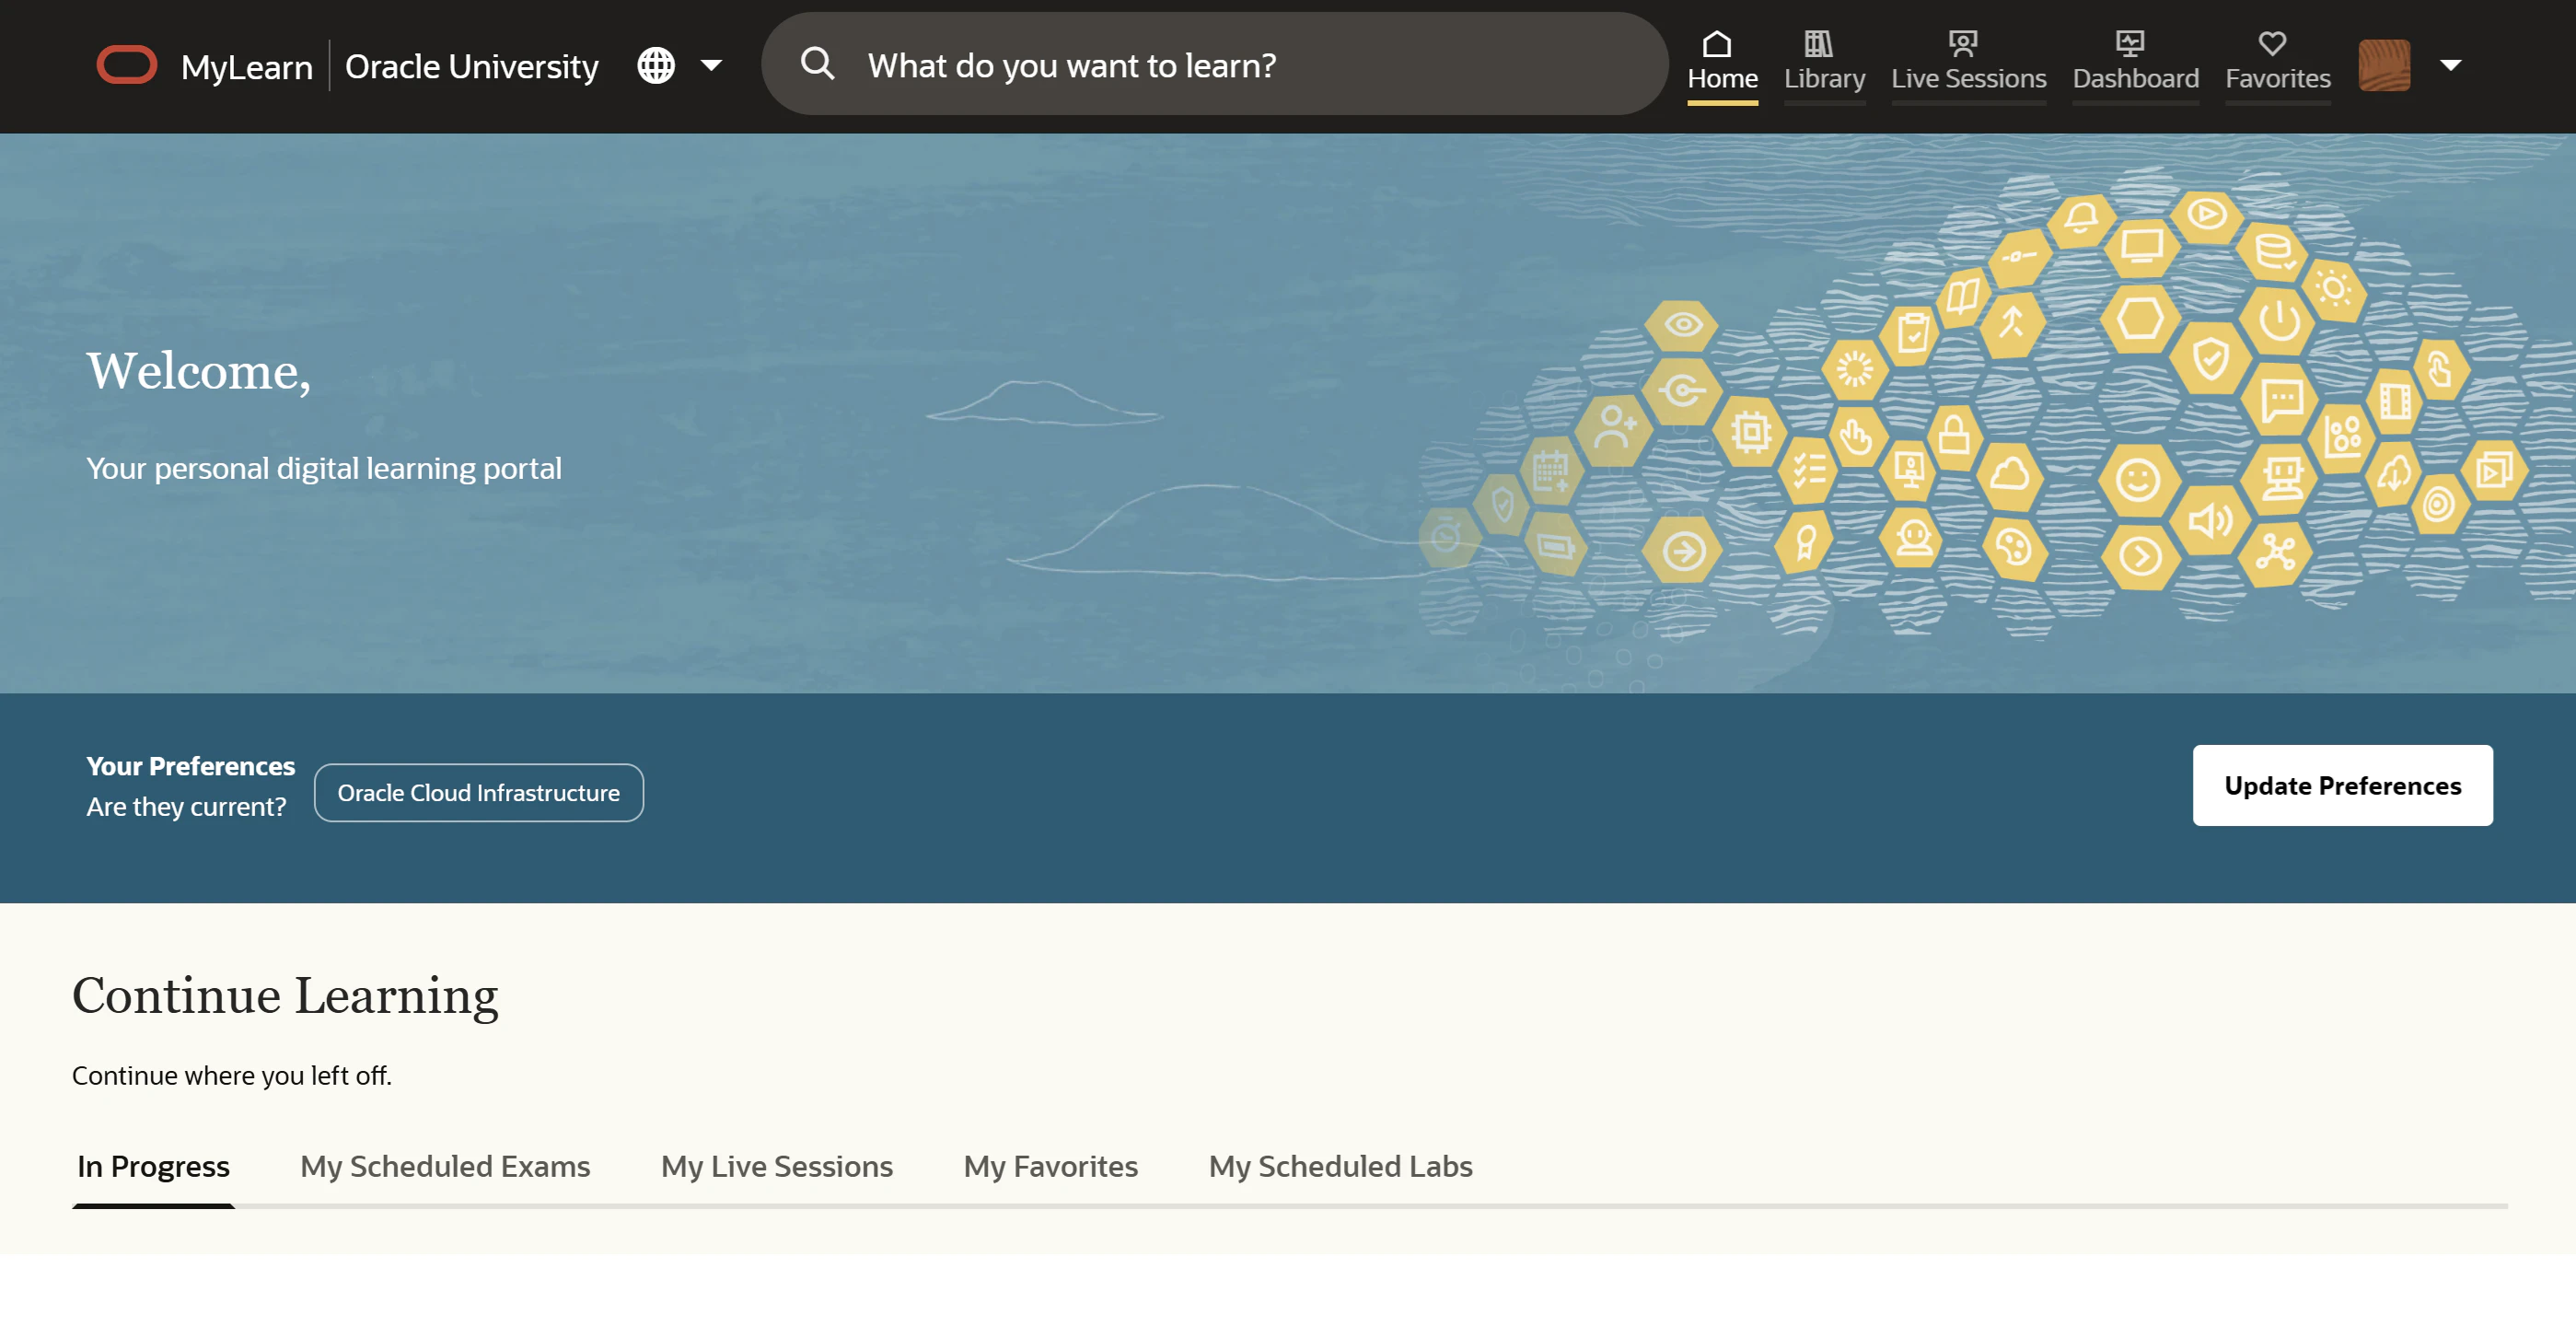Click the 'Your Preferences' label
Screen dimensions: 2576x1326
pyautogui.click(x=191, y=766)
